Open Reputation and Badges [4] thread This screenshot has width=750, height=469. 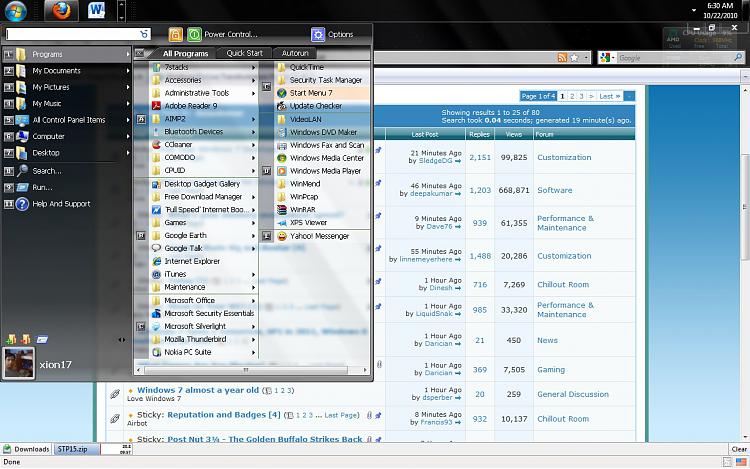(x=224, y=414)
